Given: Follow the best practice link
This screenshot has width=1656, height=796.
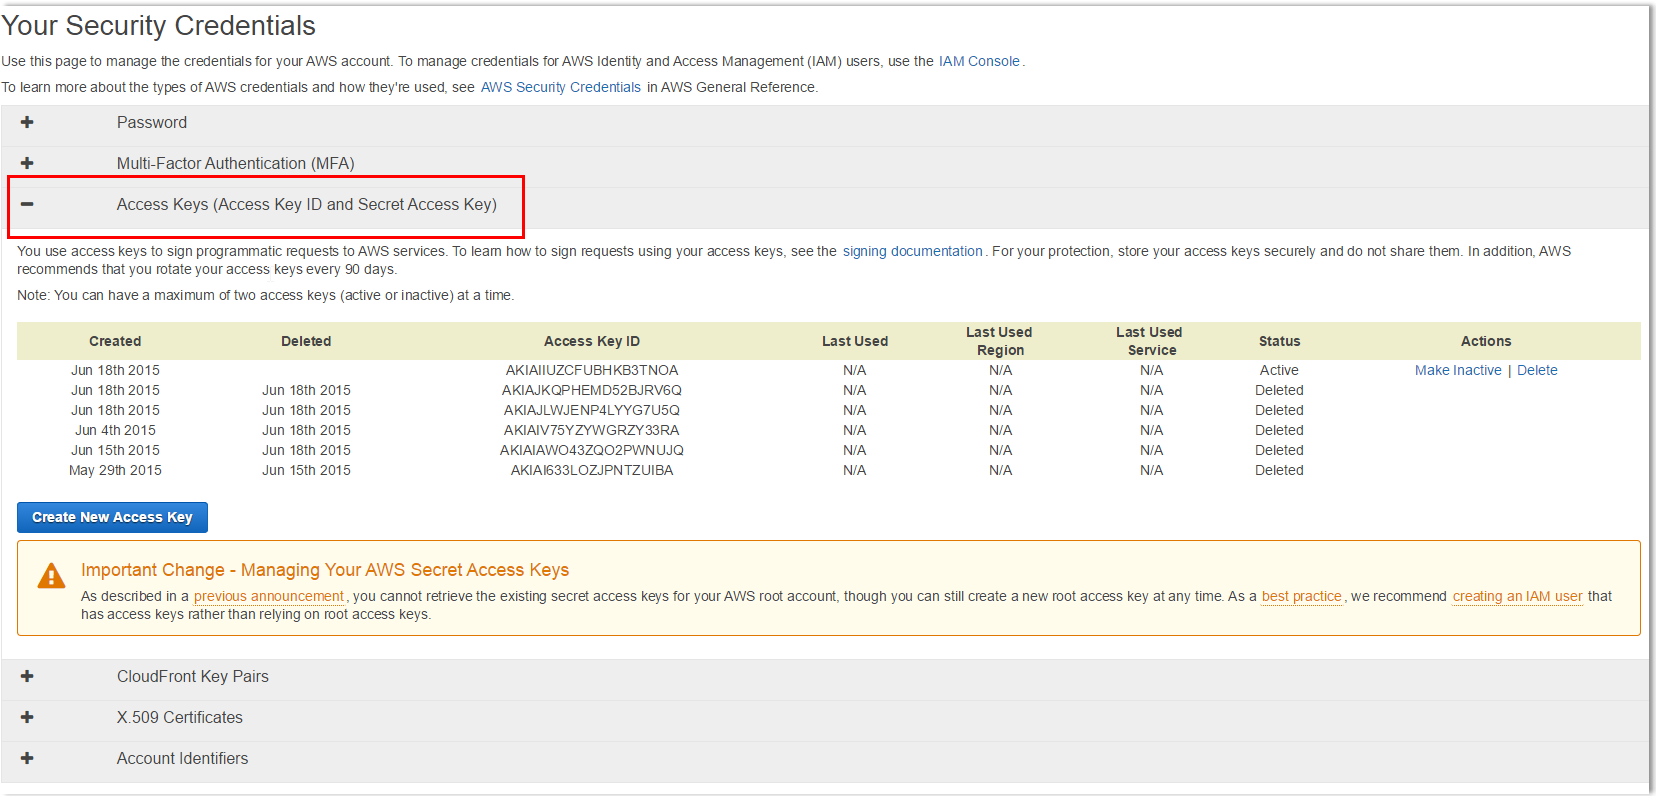Looking at the screenshot, I should [x=1301, y=596].
